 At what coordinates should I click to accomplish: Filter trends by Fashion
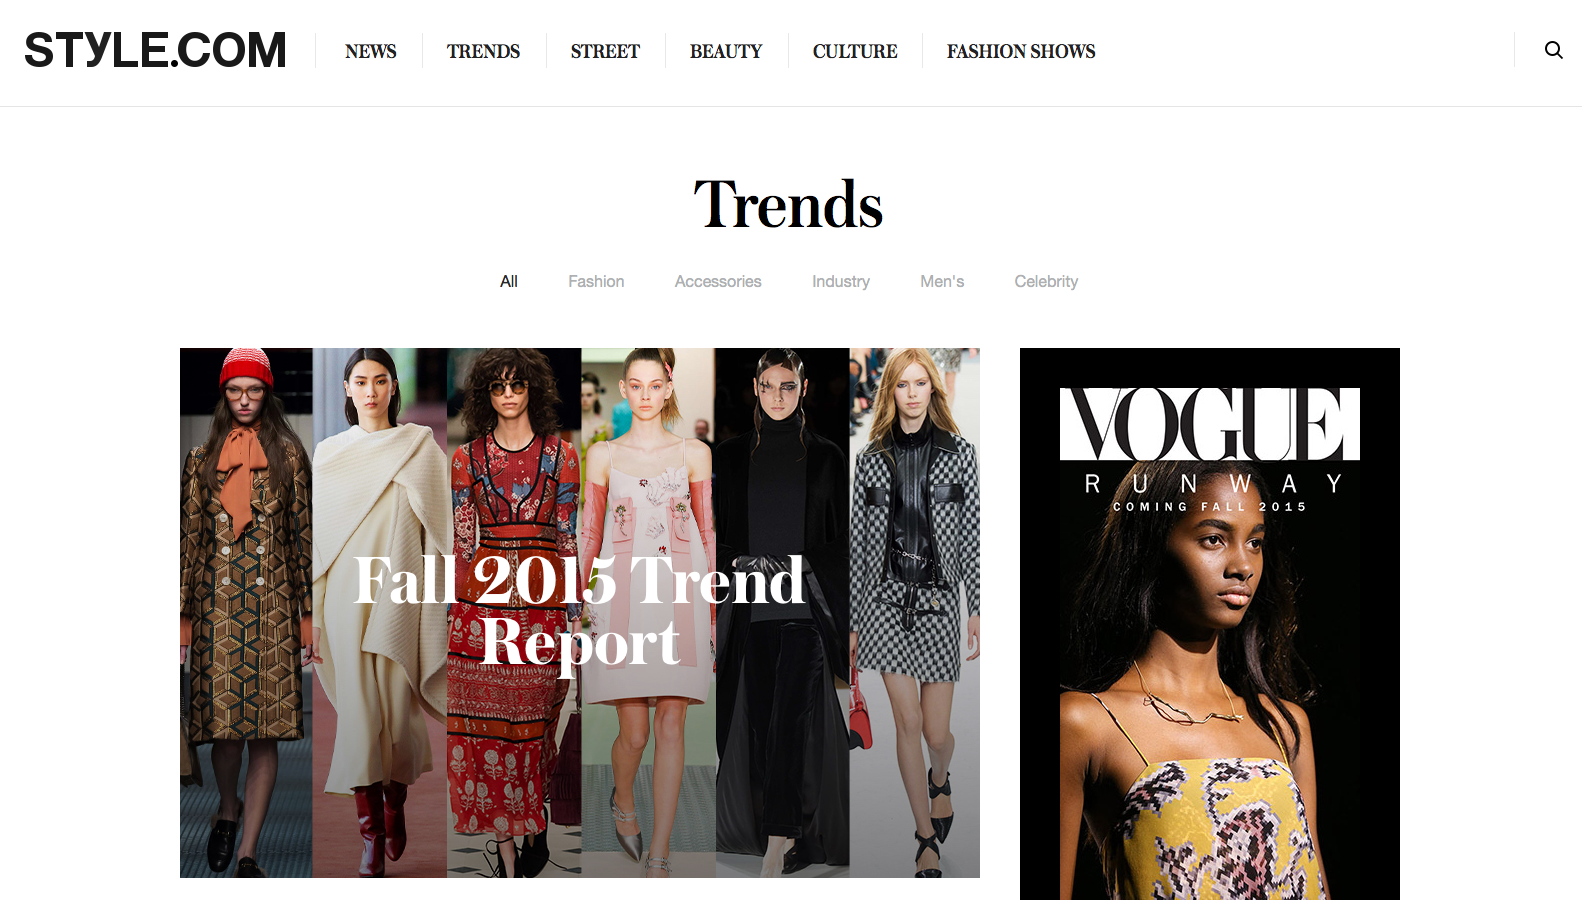pyautogui.click(x=596, y=281)
